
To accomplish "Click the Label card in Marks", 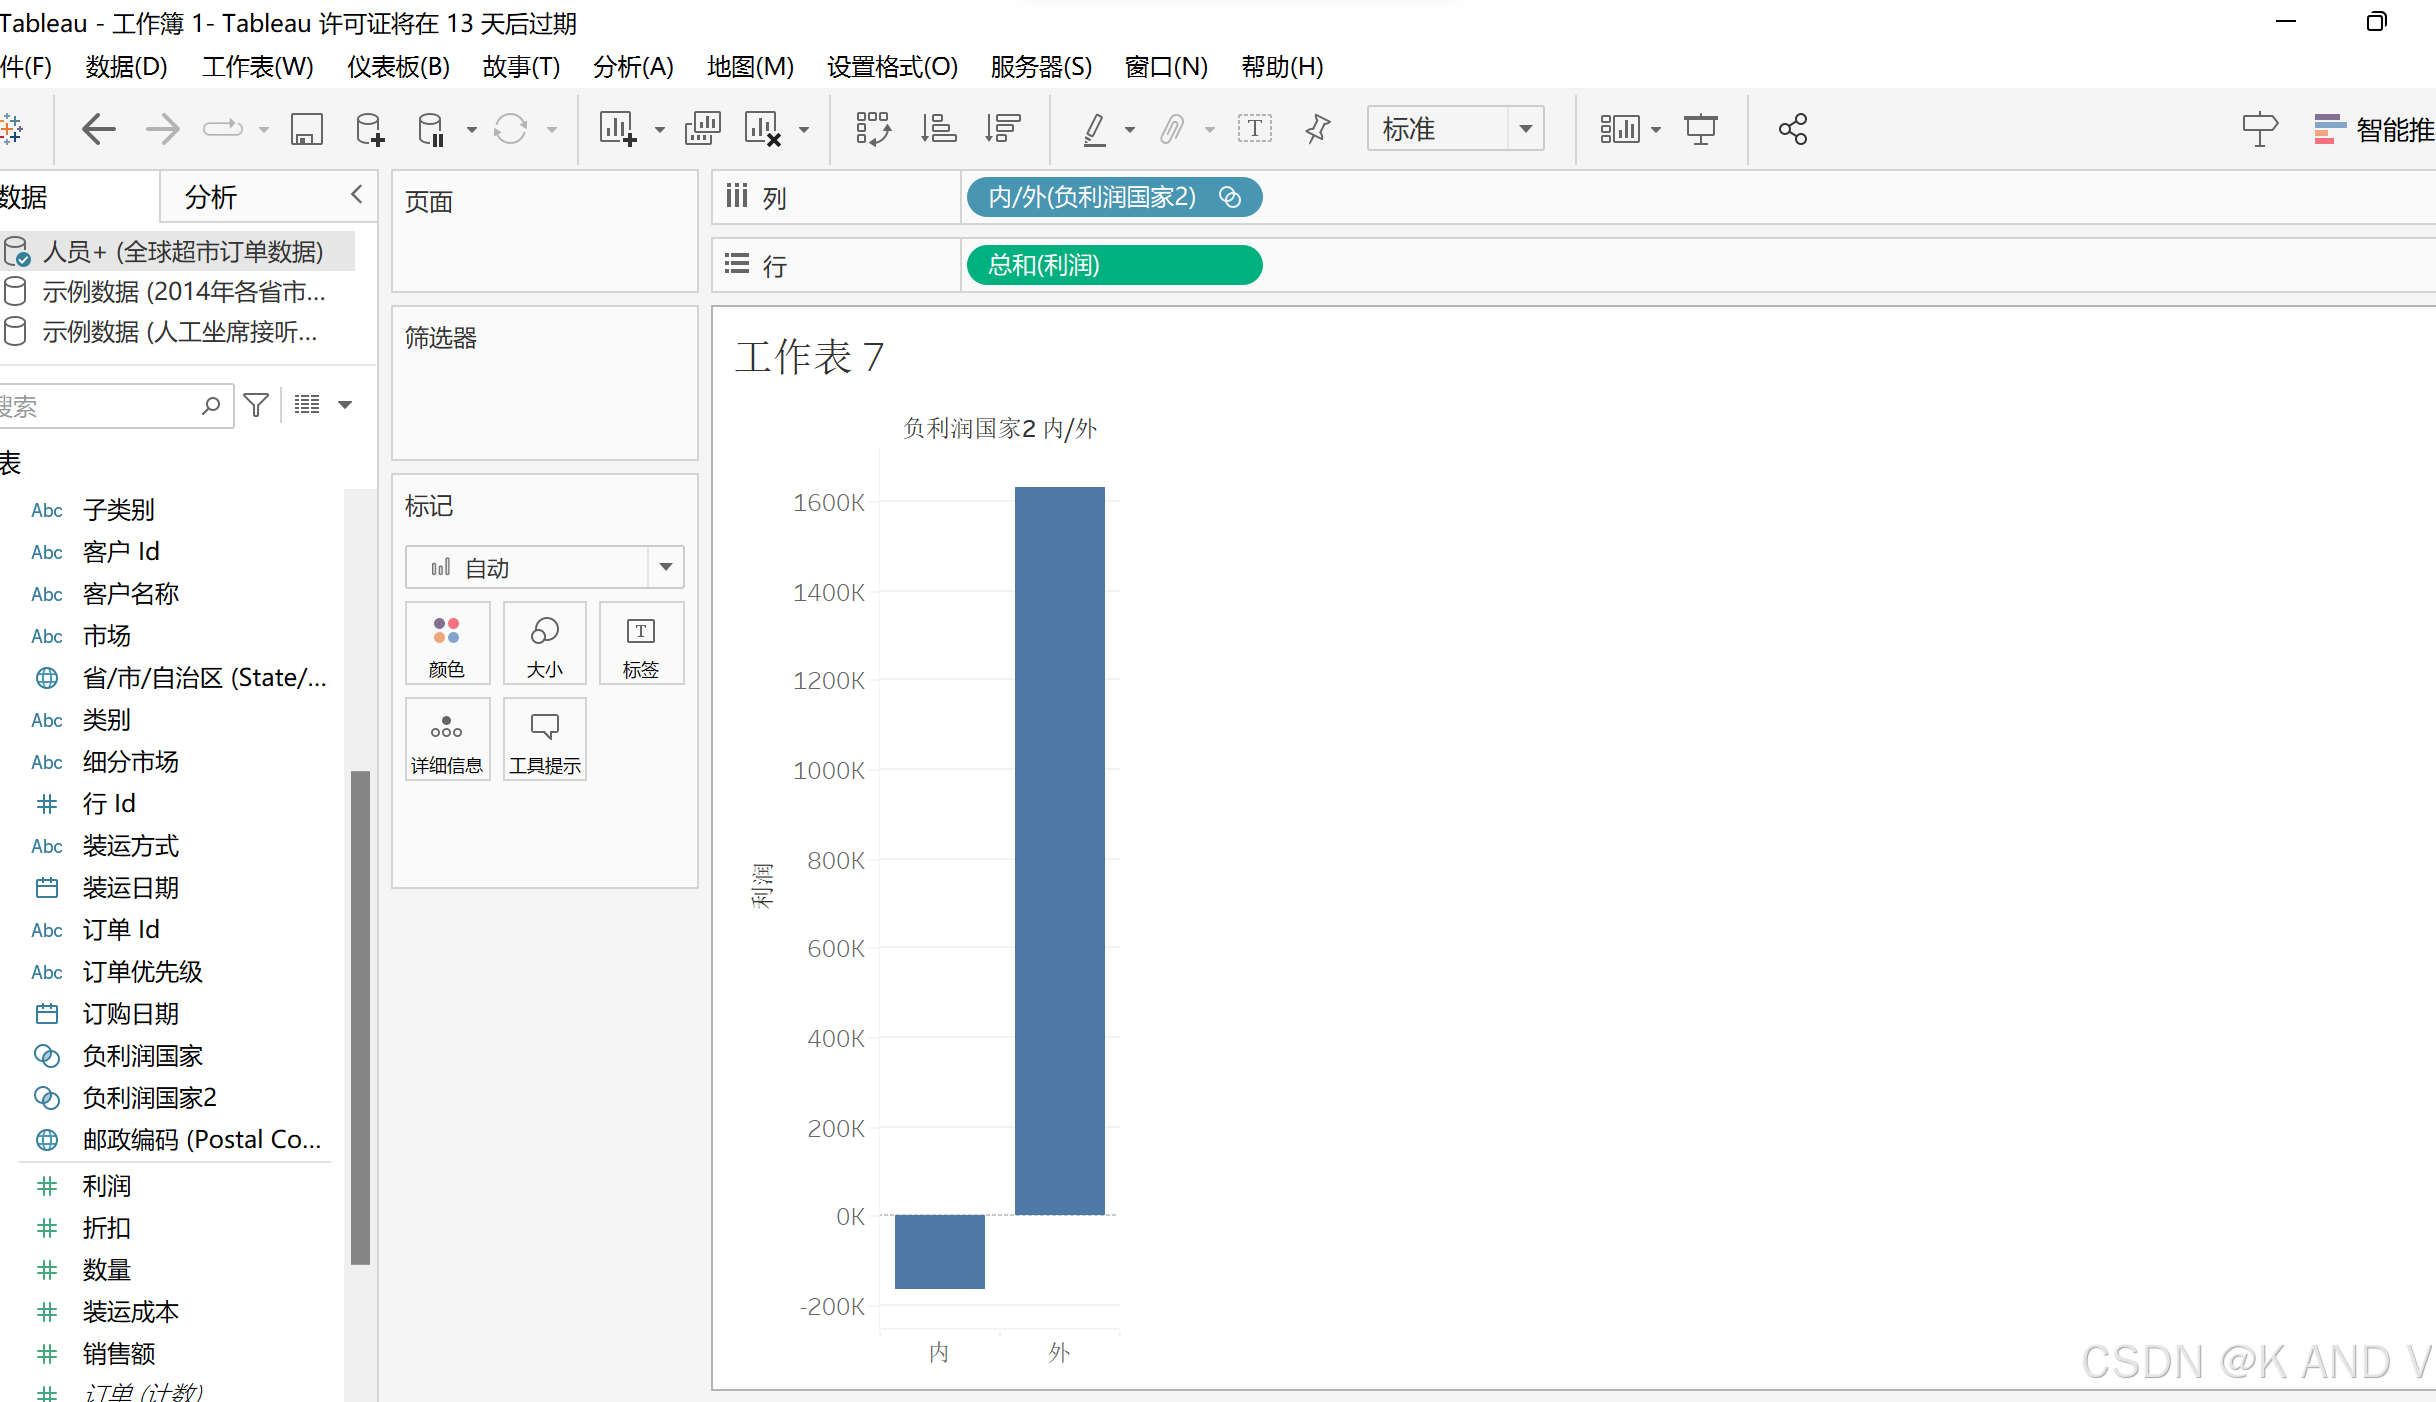I will point(641,643).
